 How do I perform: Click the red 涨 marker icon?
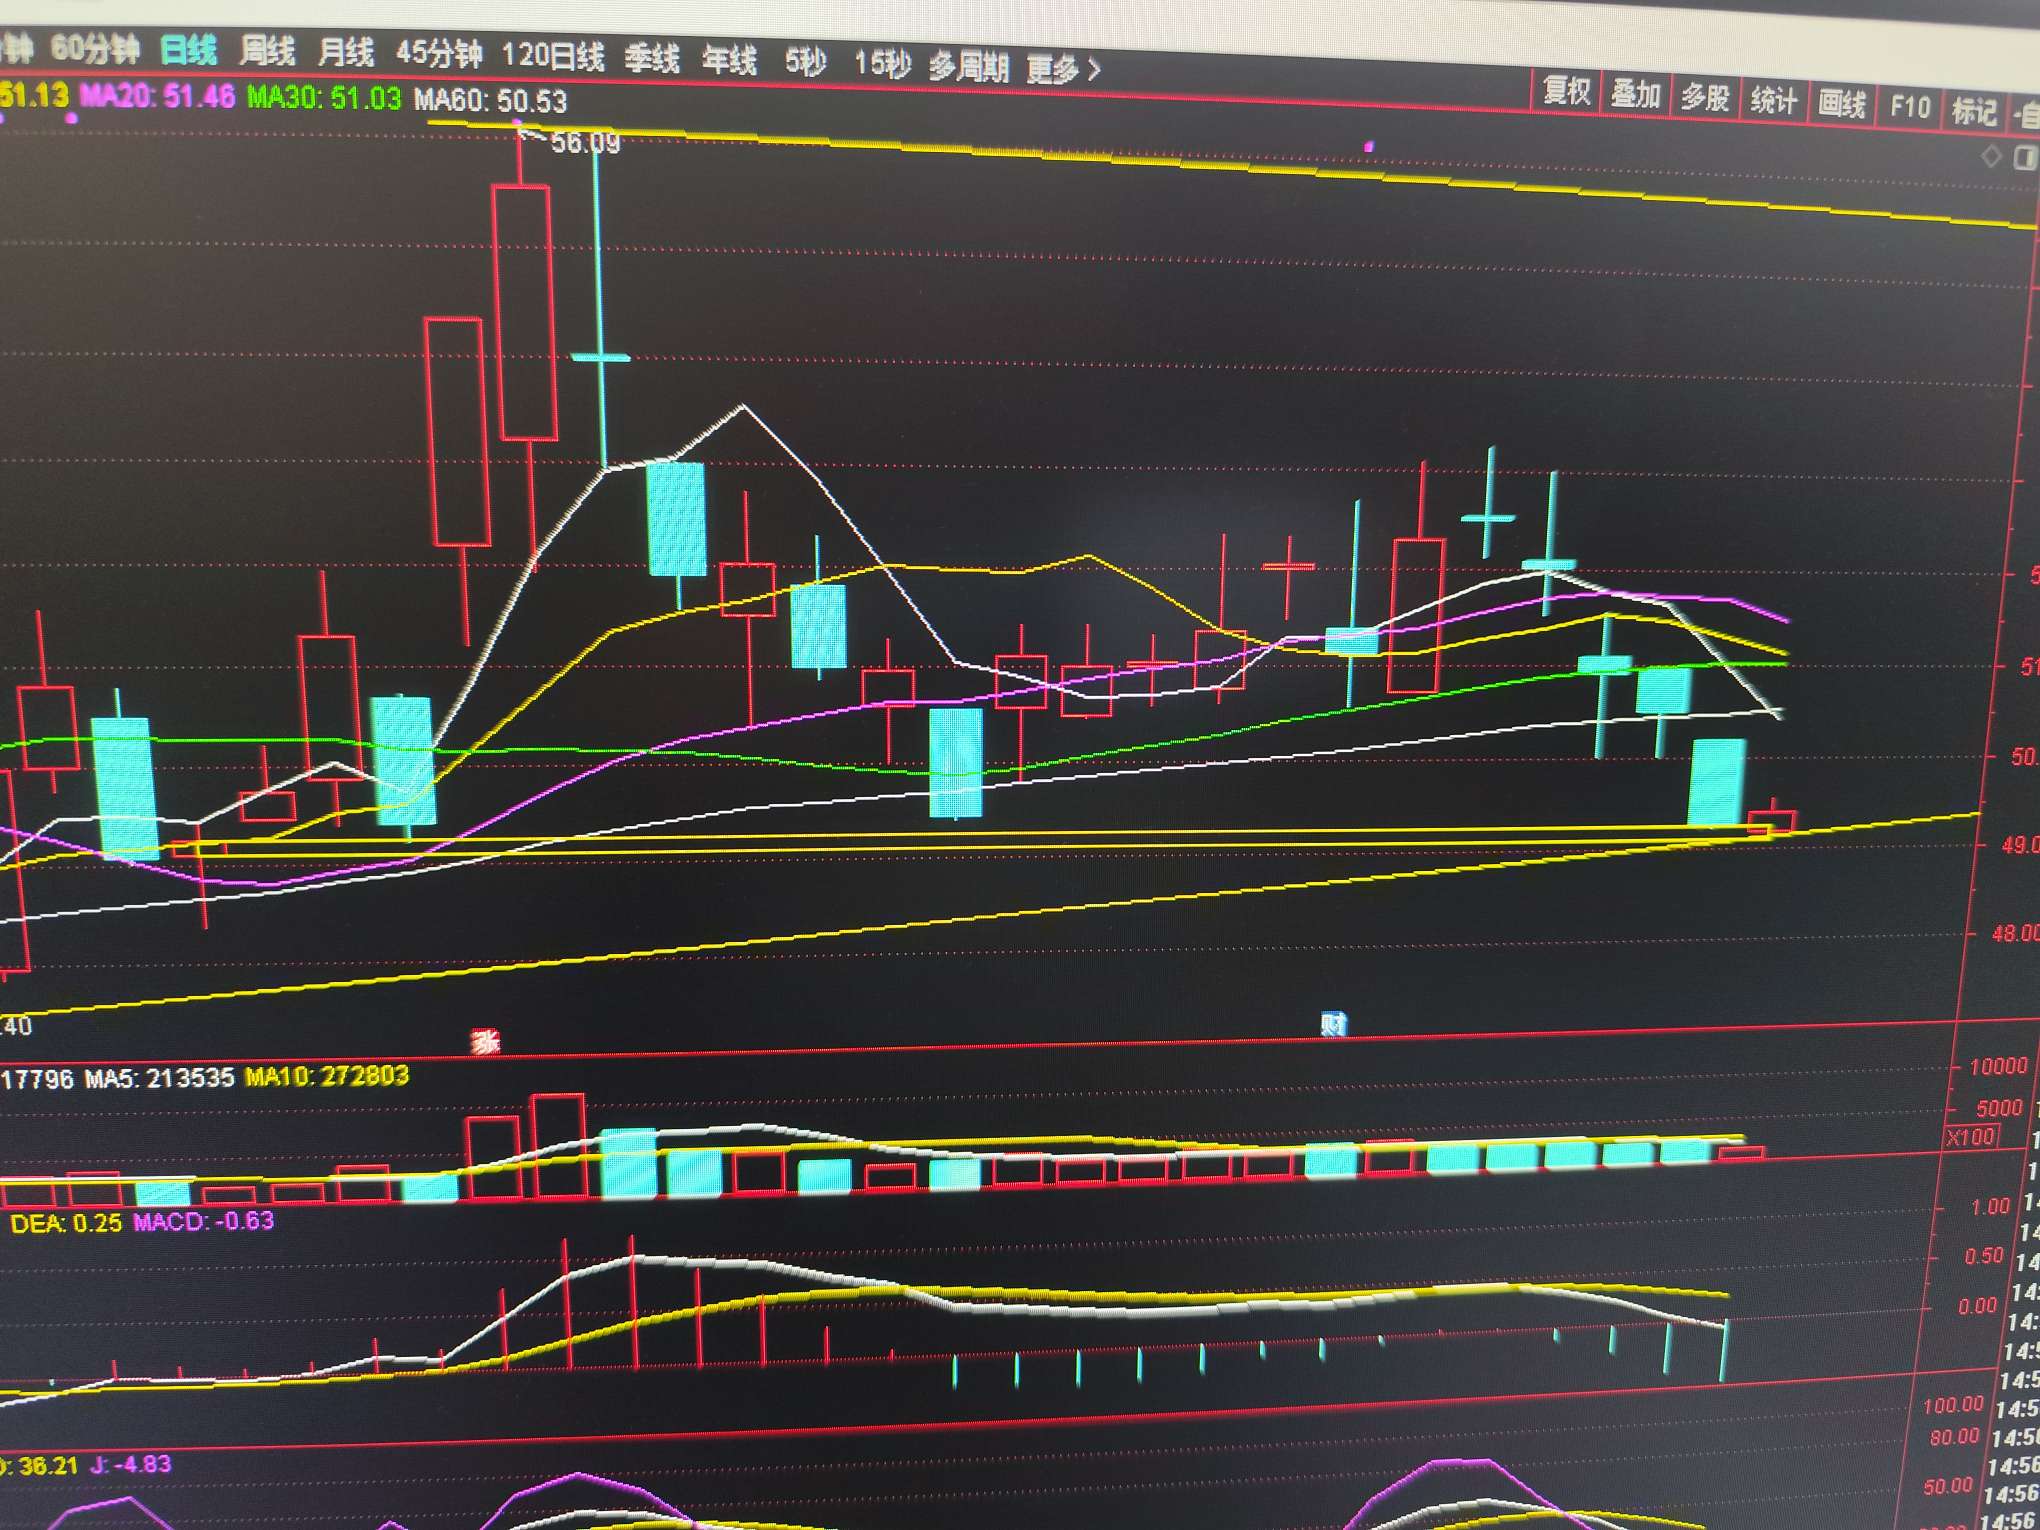[x=485, y=1043]
